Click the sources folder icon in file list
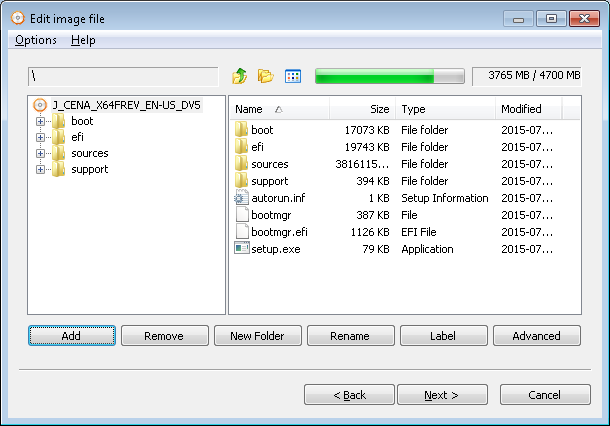This screenshot has width=610, height=426. coord(241,163)
